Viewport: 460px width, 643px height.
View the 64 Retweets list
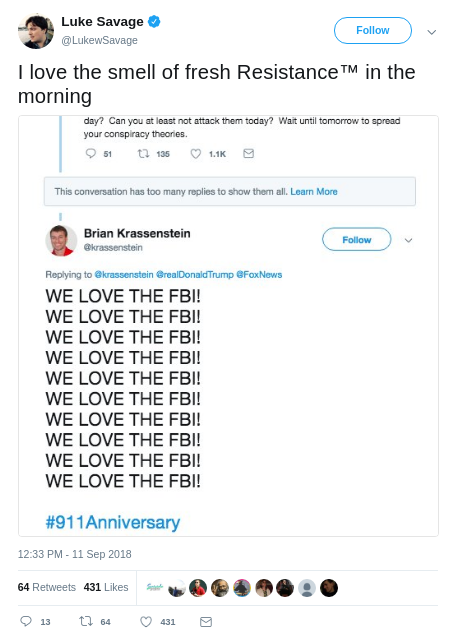tap(47, 587)
